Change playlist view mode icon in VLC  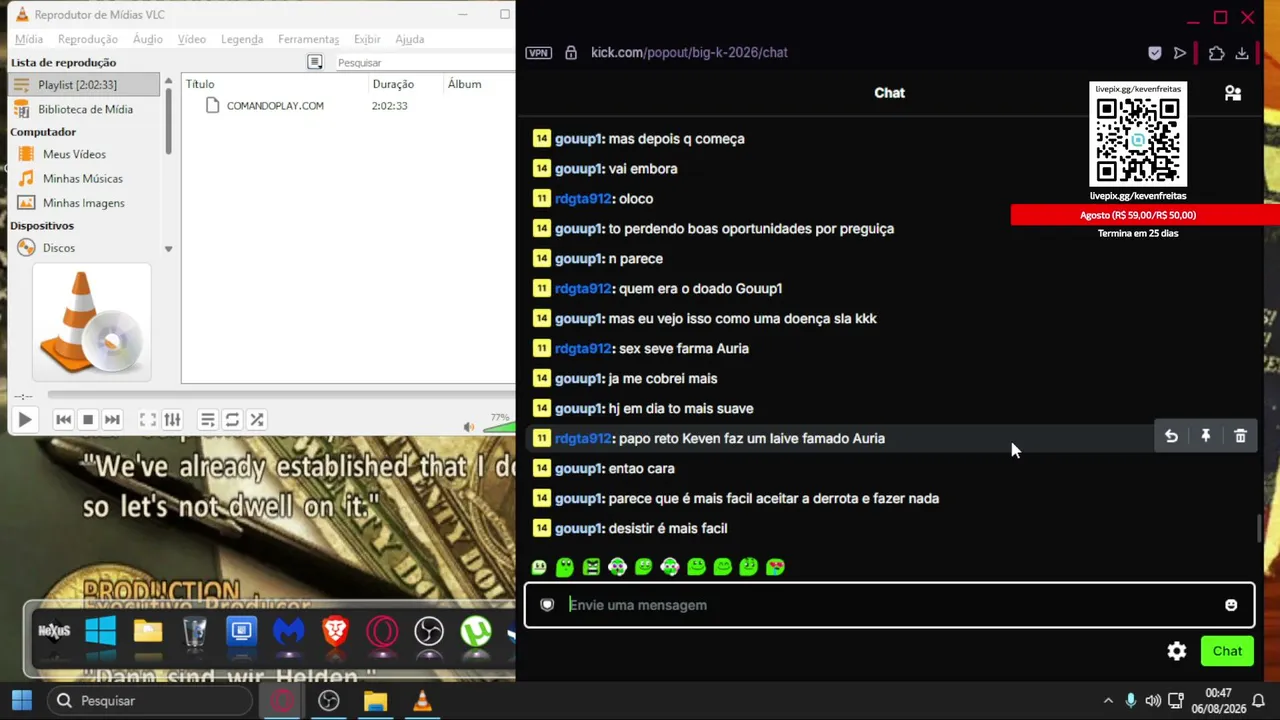[x=315, y=62]
